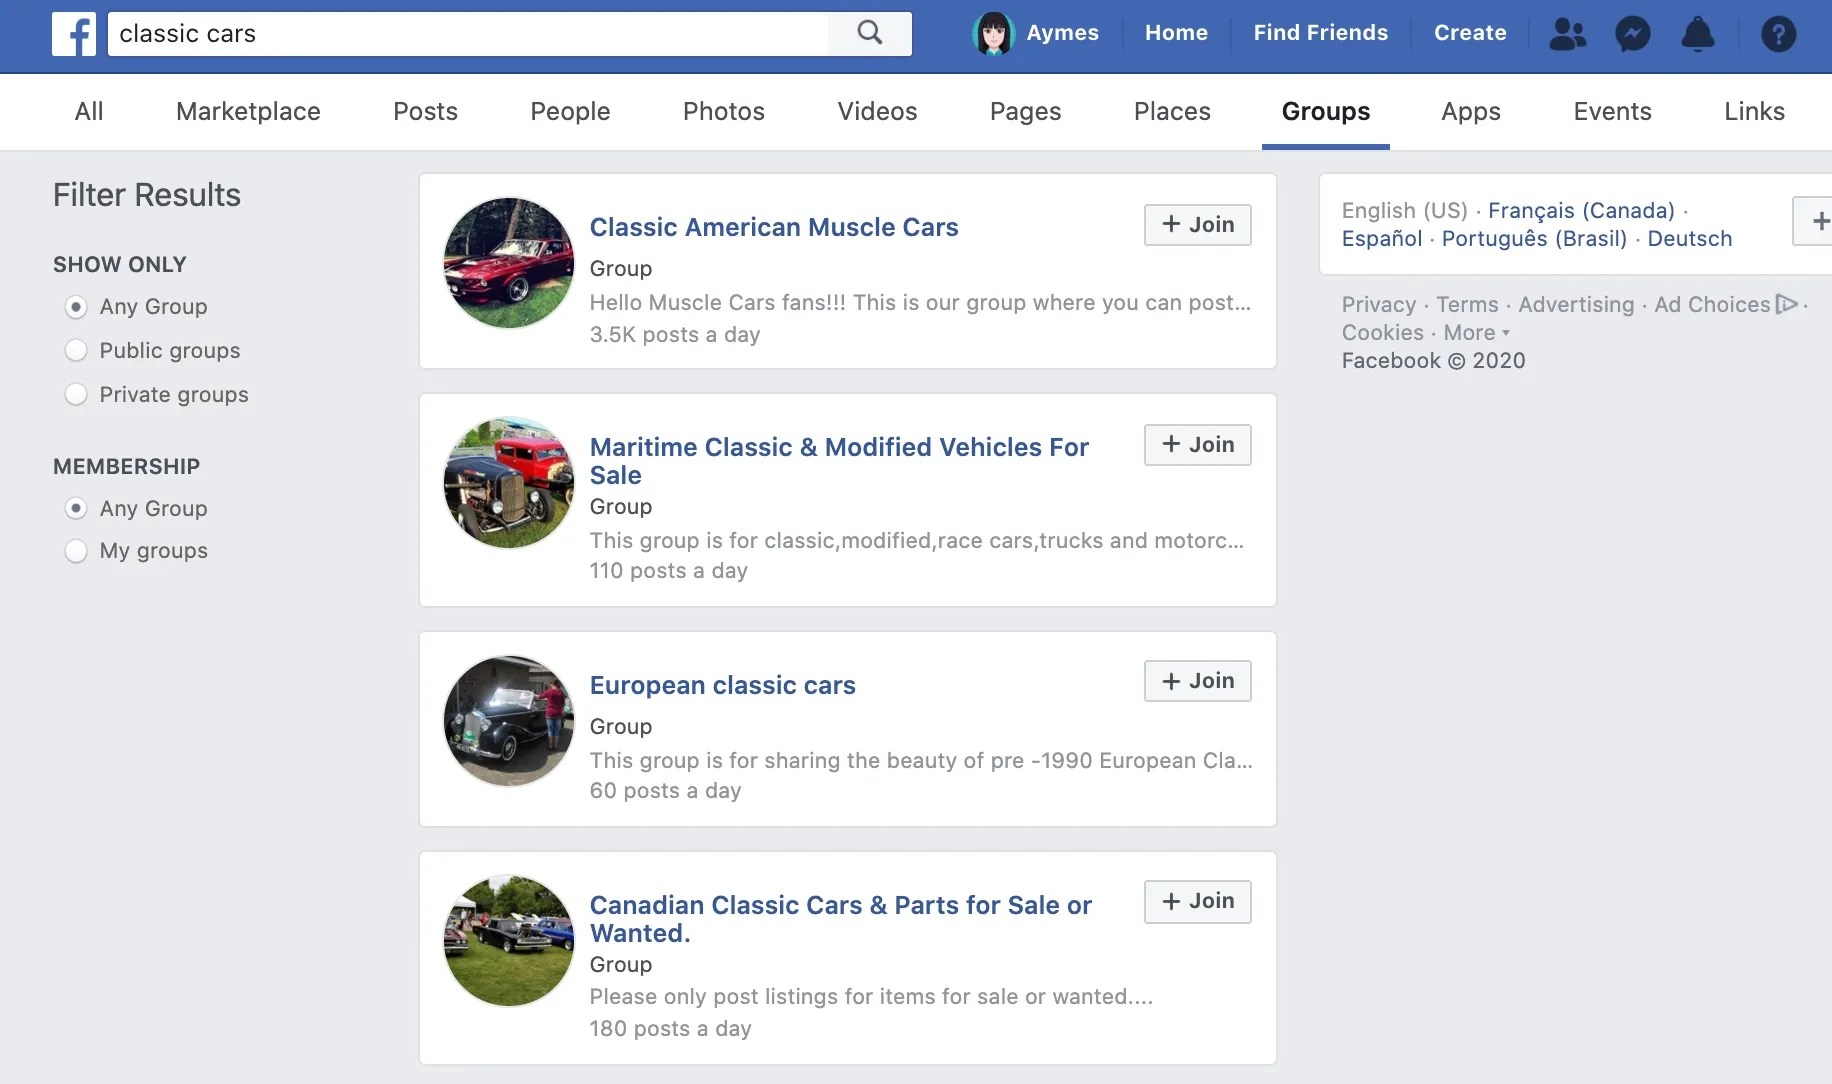Select the Public groups radio button
Viewport: 1832px width, 1084px height.
pyautogui.click(x=76, y=350)
